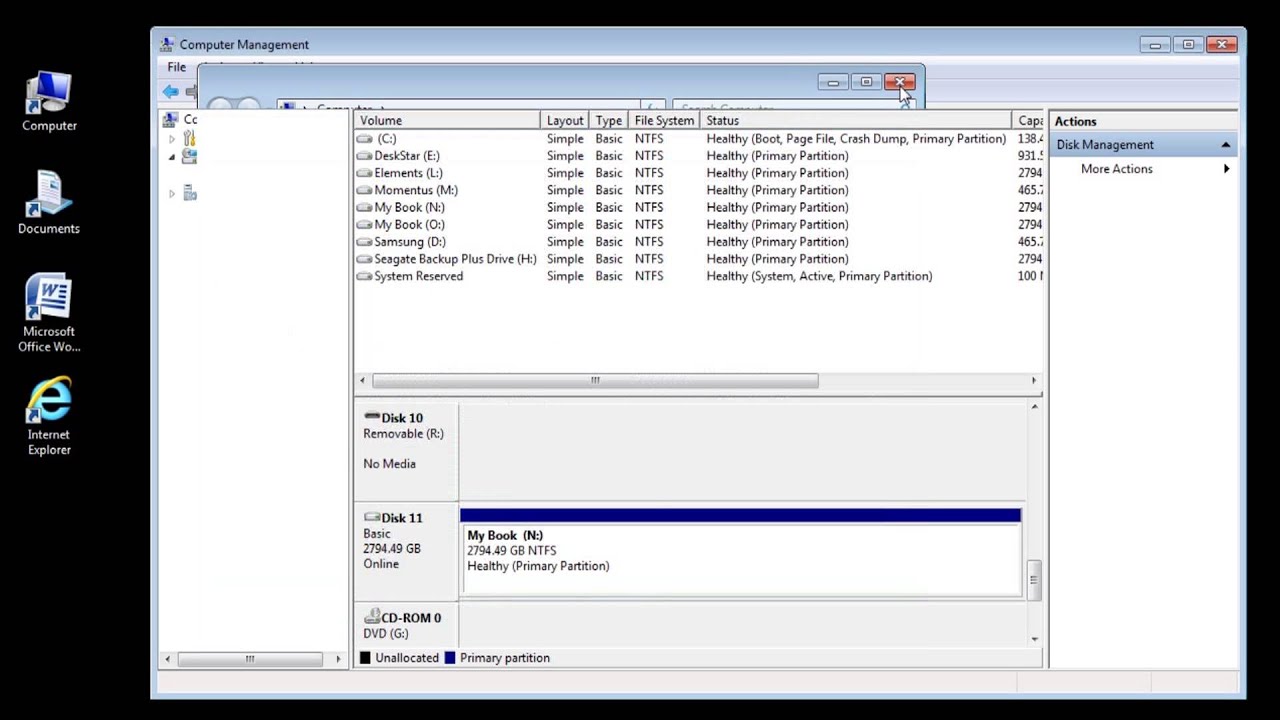Sort by the Status column header
The height and width of the screenshot is (720, 1280).
pyautogui.click(x=856, y=120)
